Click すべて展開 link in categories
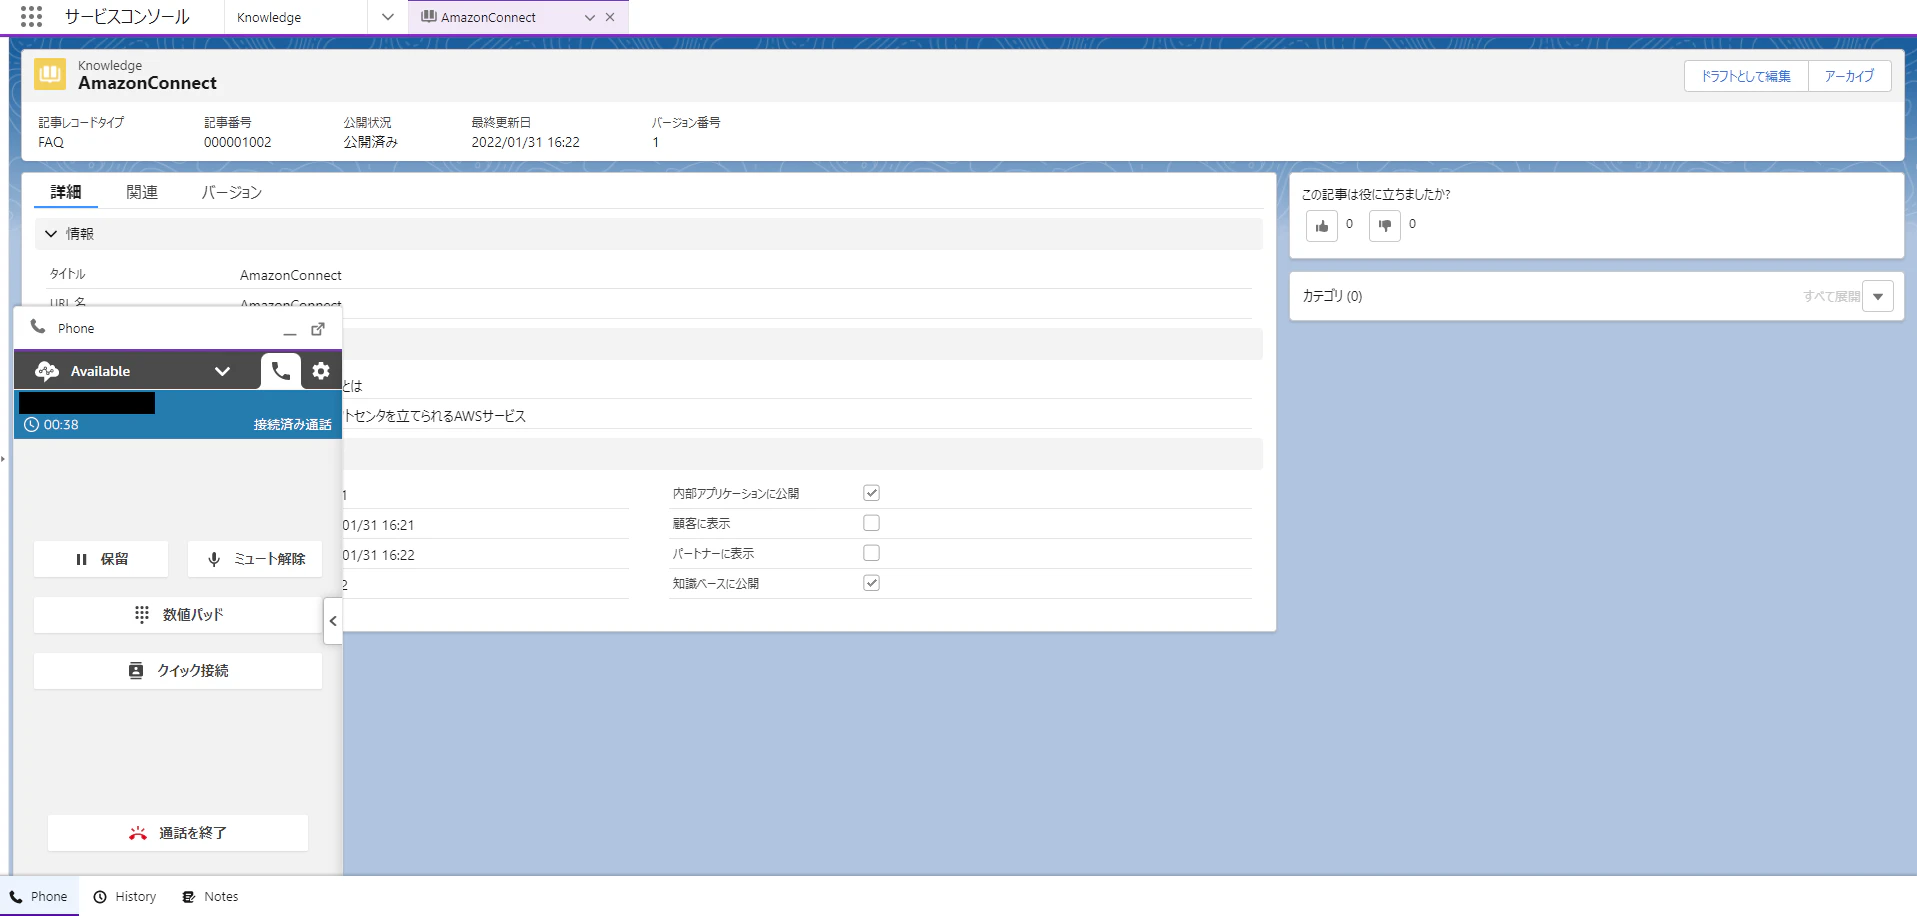The image size is (1917, 916). (x=1831, y=297)
